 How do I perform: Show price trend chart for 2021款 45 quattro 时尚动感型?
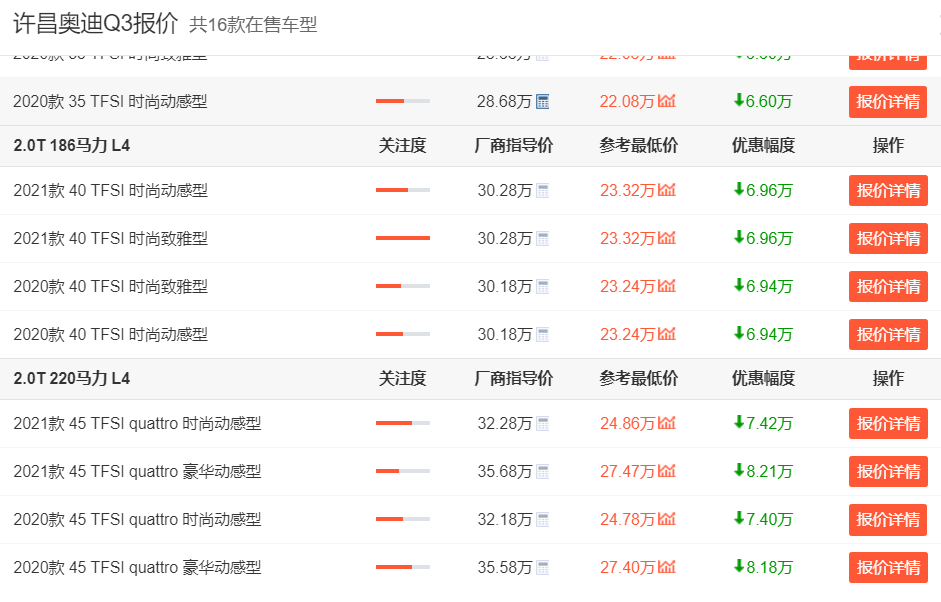[667, 423]
